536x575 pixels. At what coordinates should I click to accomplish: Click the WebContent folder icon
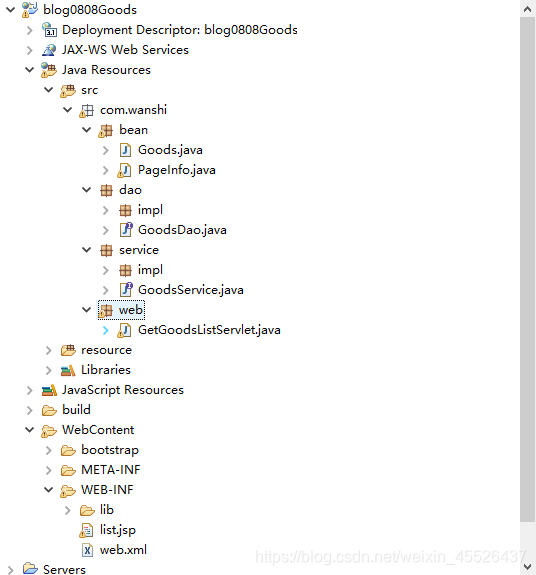tap(49, 430)
